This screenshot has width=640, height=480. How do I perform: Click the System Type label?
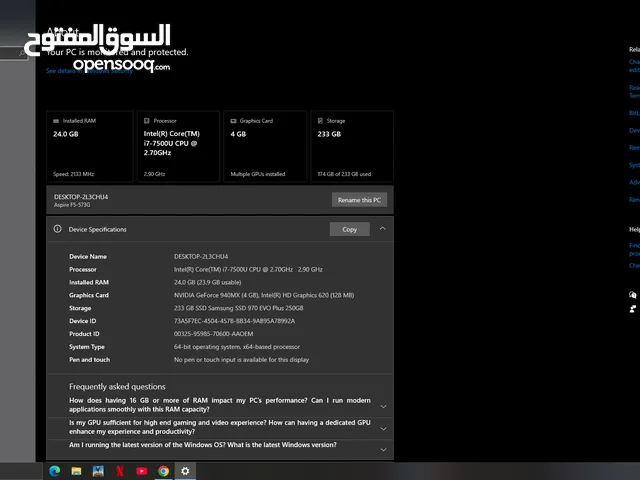87,347
